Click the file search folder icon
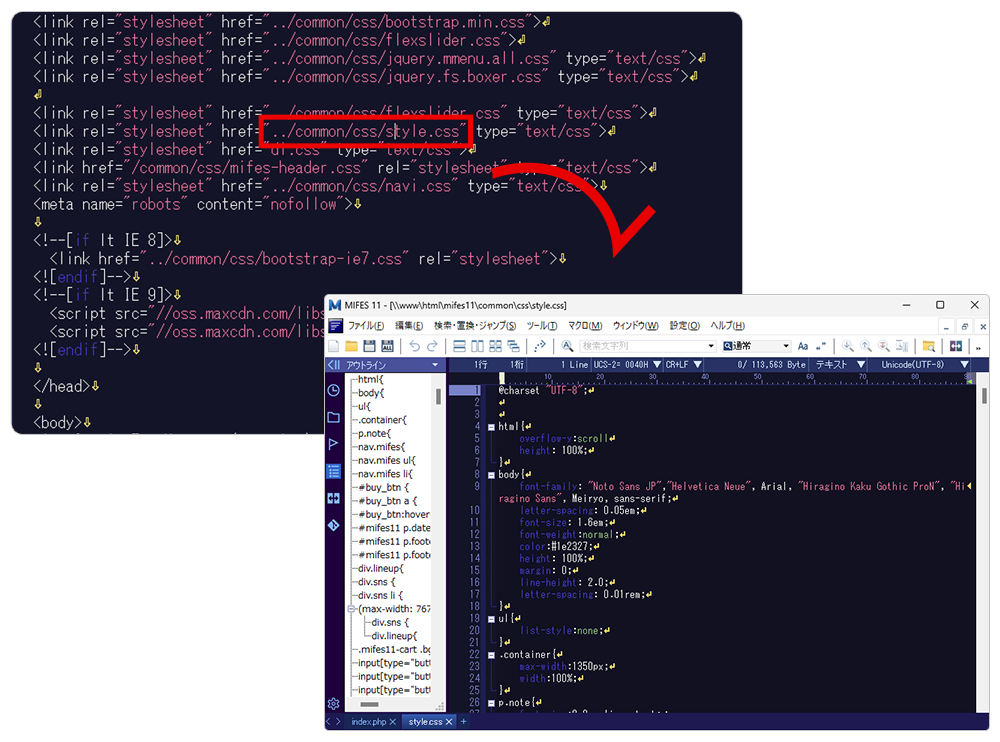1000x742 pixels. click(929, 346)
